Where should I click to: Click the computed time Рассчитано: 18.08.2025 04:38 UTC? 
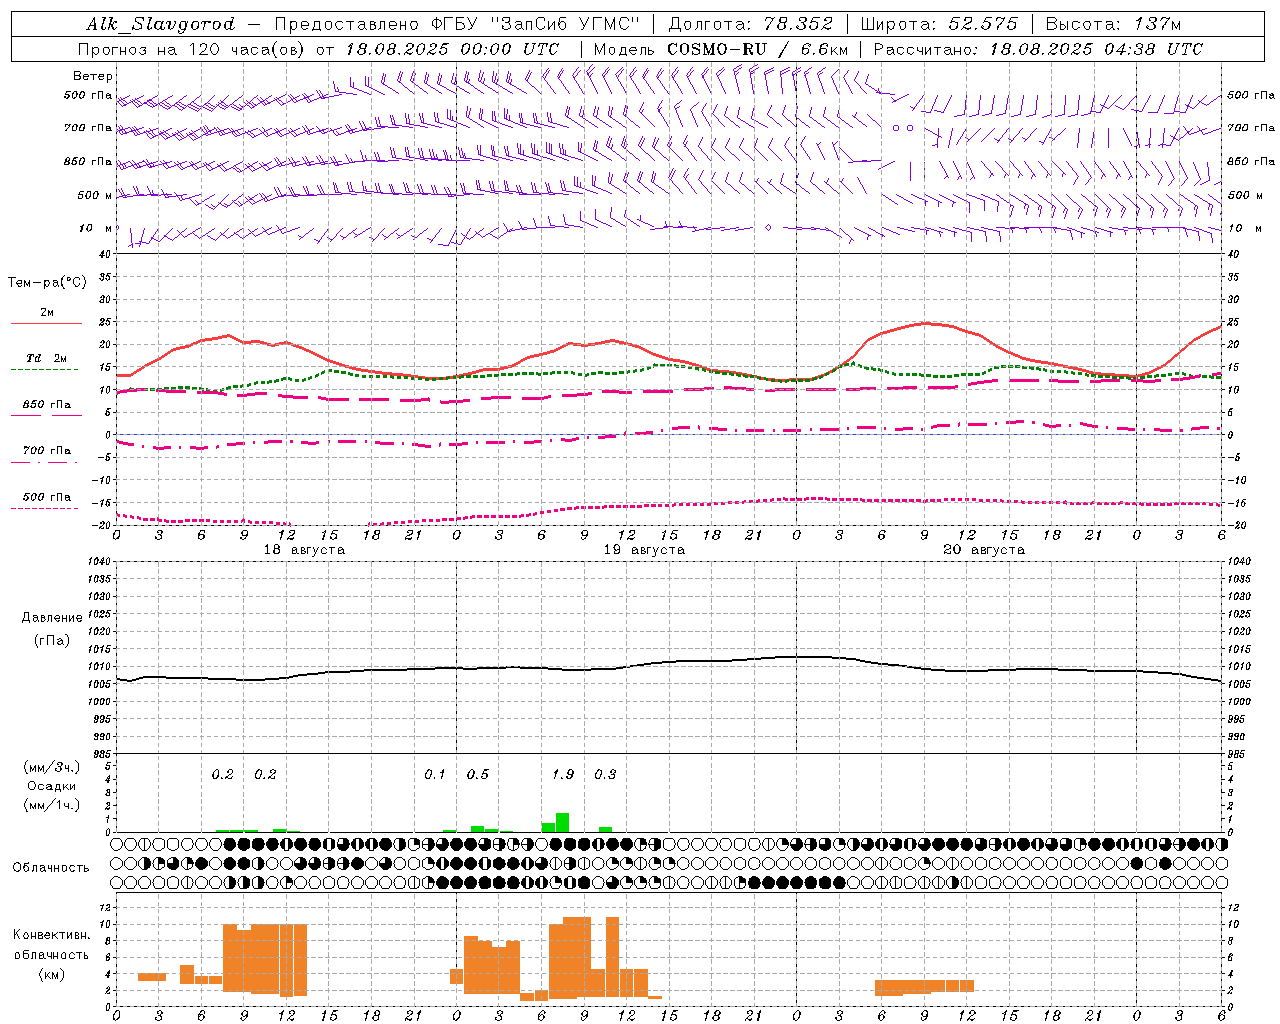pyautogui.click(x=1038, y=49)
